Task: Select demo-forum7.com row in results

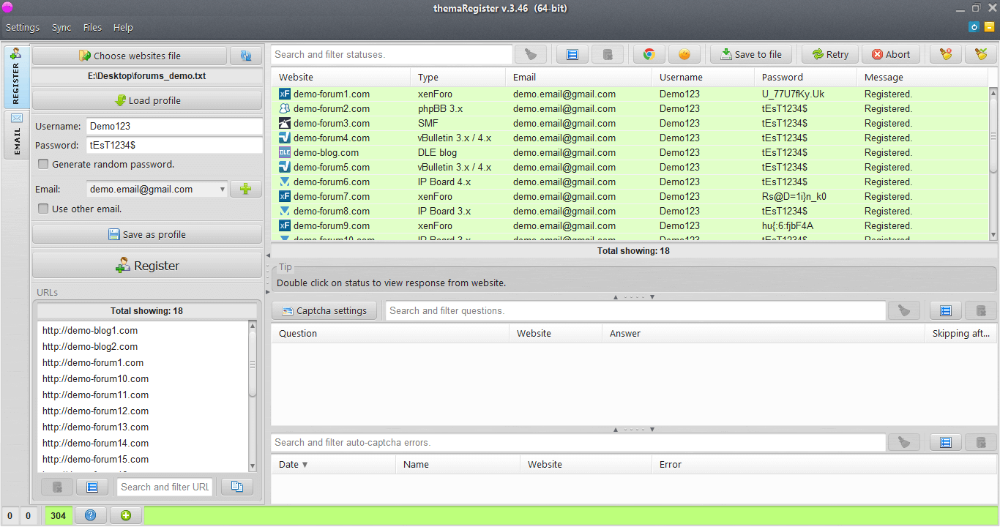Action: (631, 197)
